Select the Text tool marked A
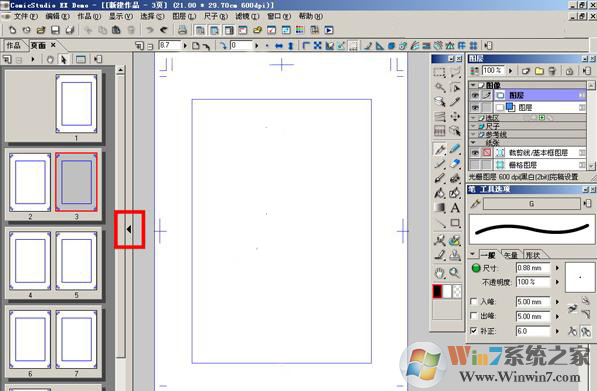The image size is (597, 391). 455,208
